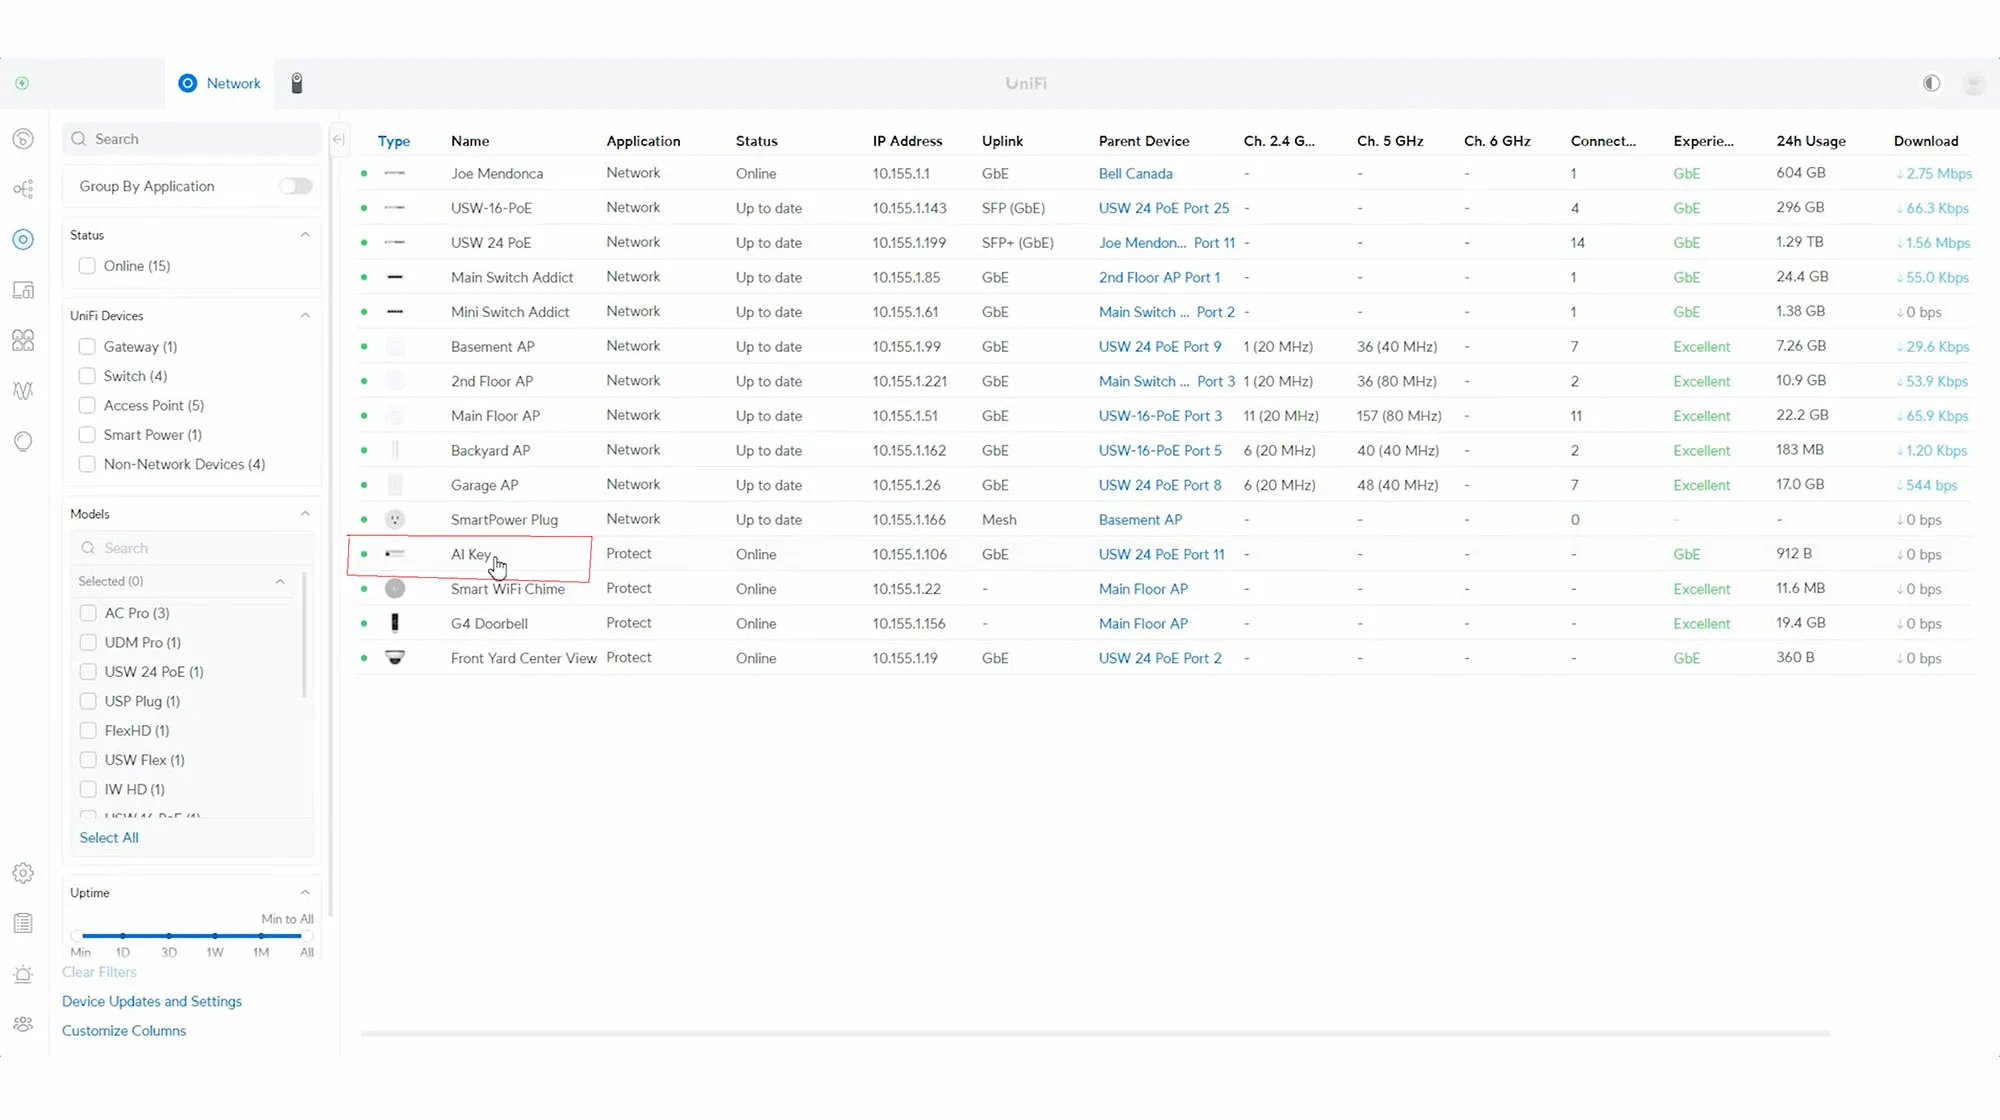Collapse the Status filter section
Image resolution: width=2000 pixels, height=1120 pixels.
point(305,235)
